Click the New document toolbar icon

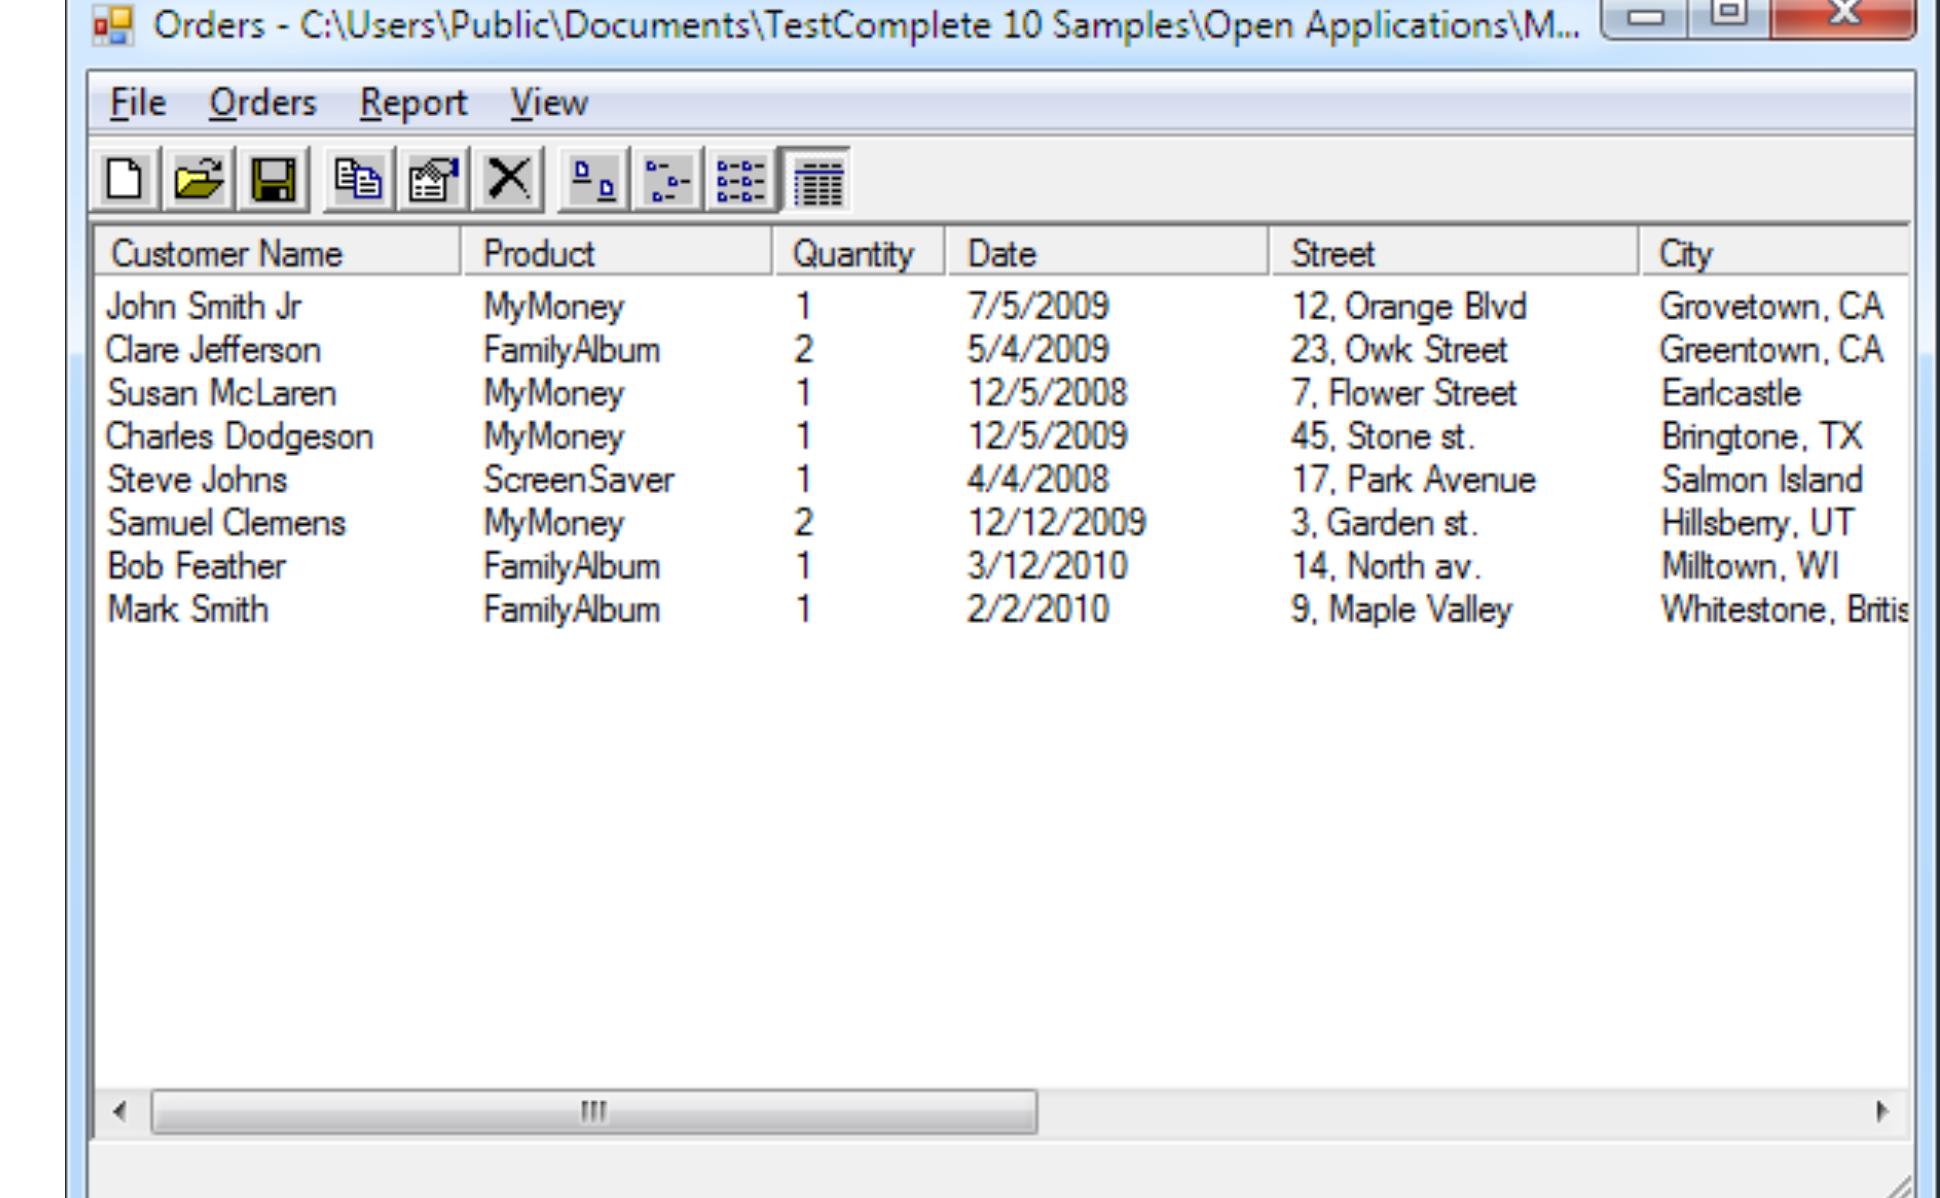(124, 181)
